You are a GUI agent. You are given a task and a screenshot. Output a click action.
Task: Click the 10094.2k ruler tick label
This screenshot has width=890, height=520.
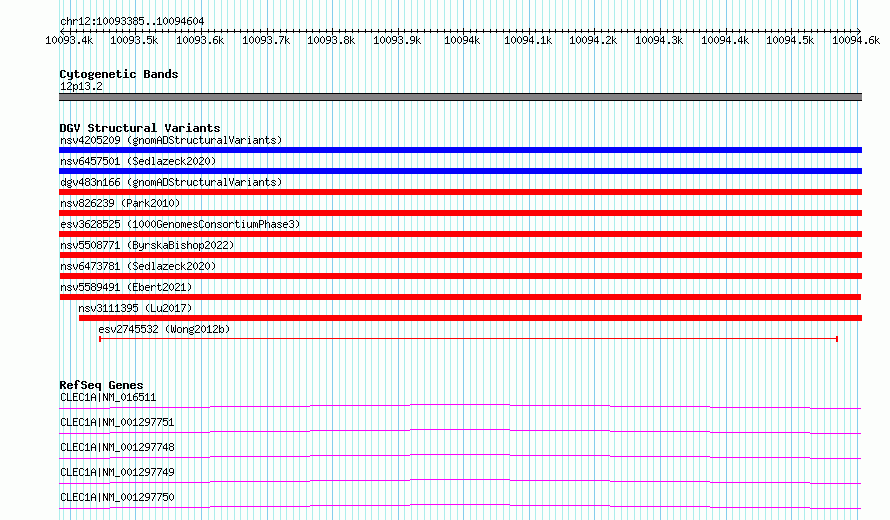point(593,40)
